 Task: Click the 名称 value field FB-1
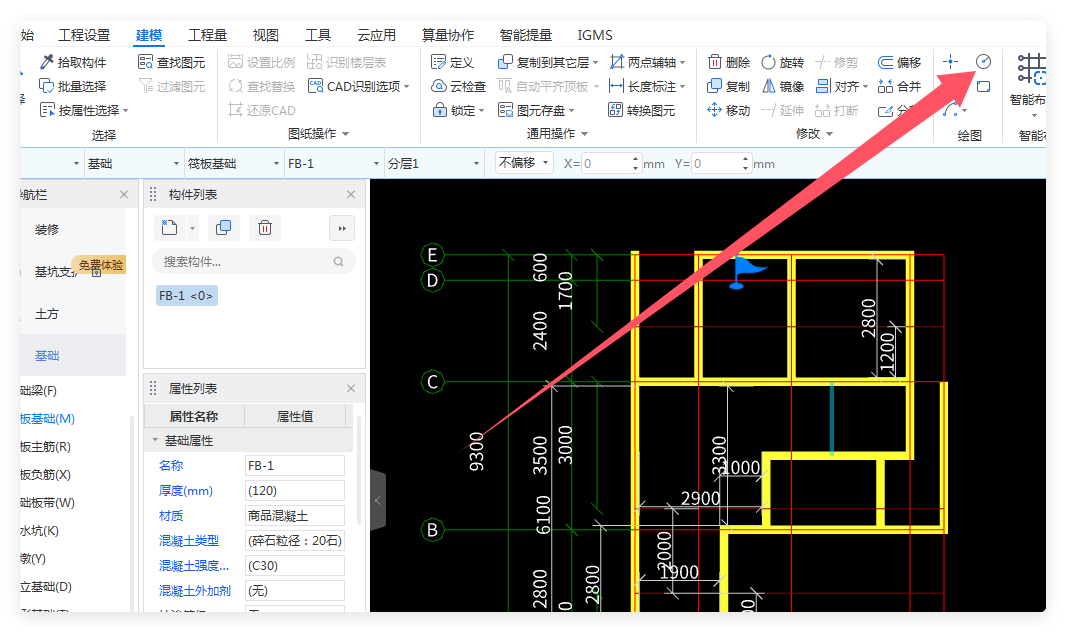(294, 466)
